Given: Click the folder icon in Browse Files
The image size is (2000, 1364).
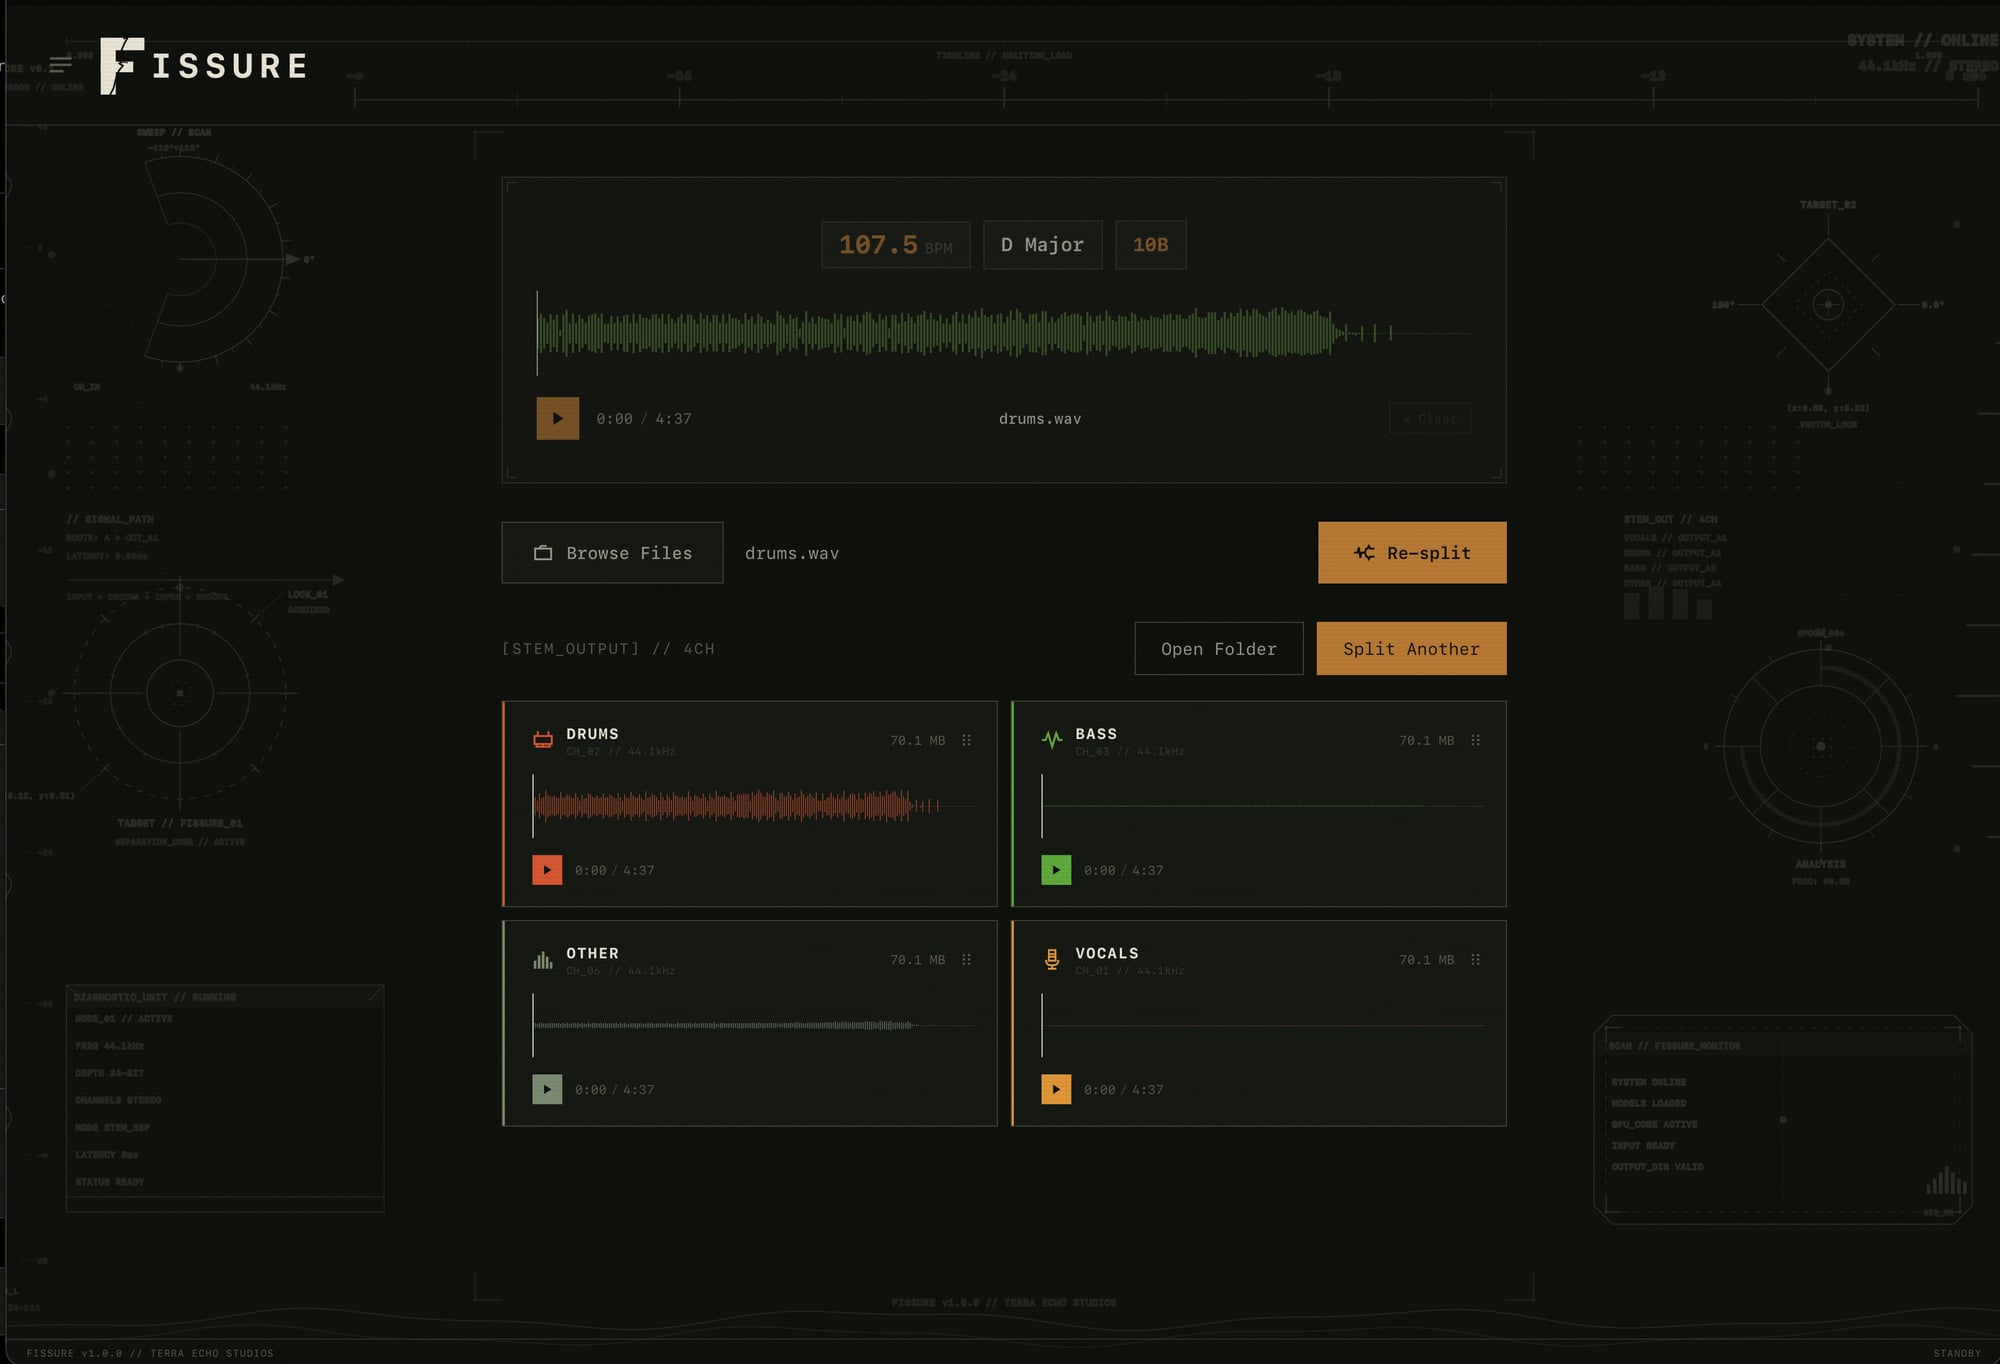Looking at the screenshot, I should tap(543, 553).
